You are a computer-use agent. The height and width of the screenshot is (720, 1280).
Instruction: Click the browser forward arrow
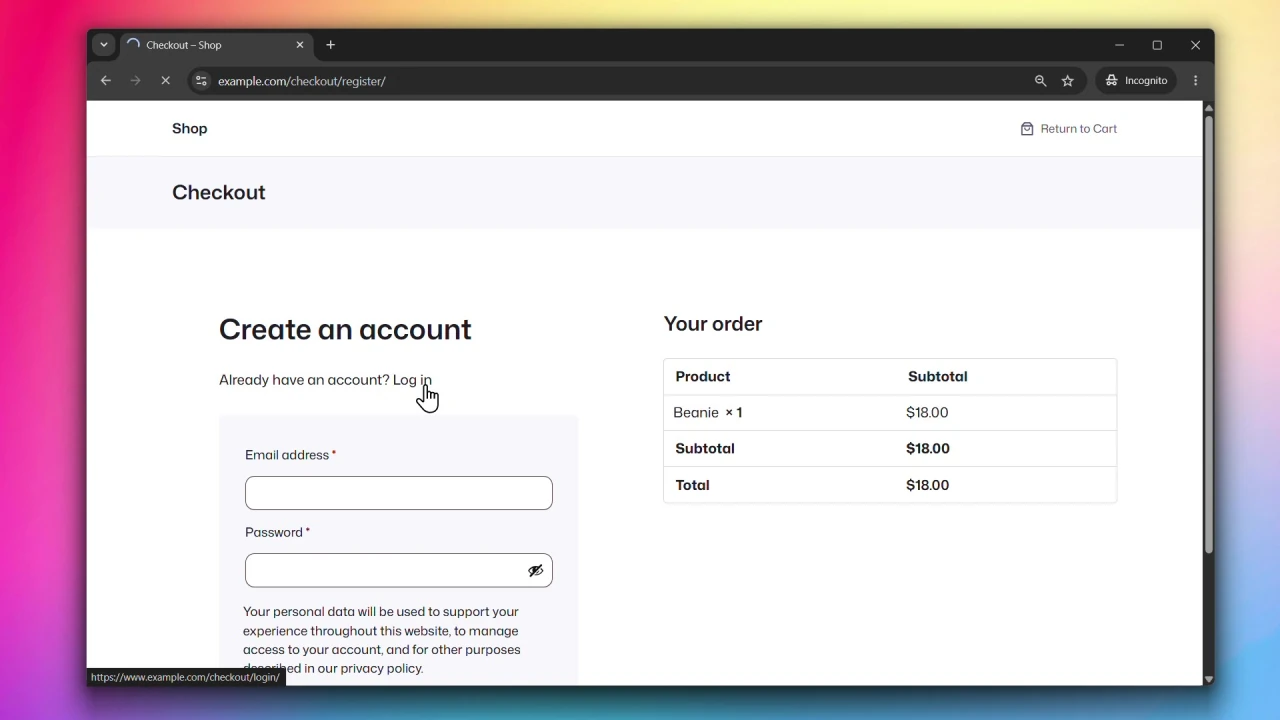[136, 81]
